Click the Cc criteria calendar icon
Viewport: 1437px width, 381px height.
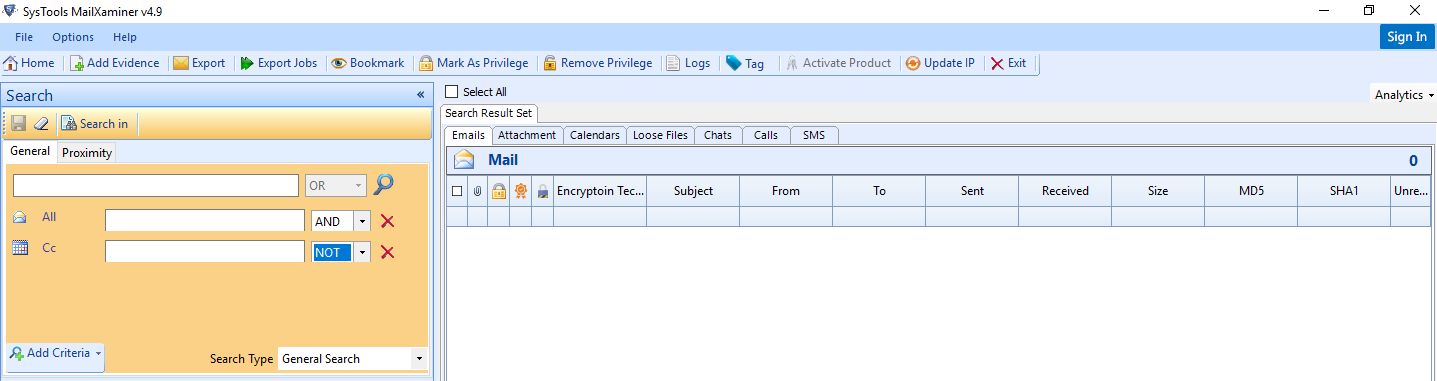(x=19, y=248)
